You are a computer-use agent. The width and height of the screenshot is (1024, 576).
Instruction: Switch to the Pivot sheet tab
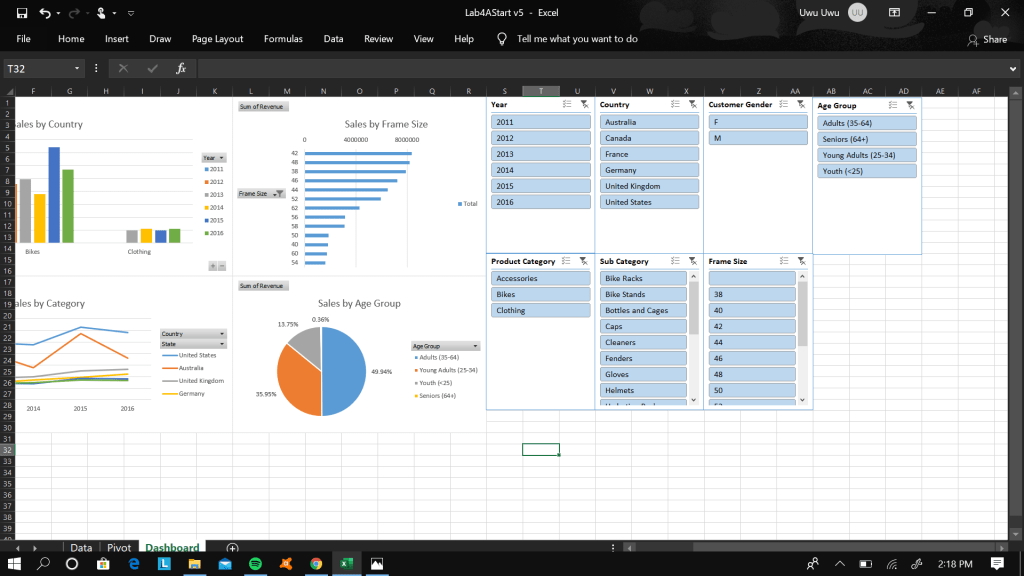point(119,548)
